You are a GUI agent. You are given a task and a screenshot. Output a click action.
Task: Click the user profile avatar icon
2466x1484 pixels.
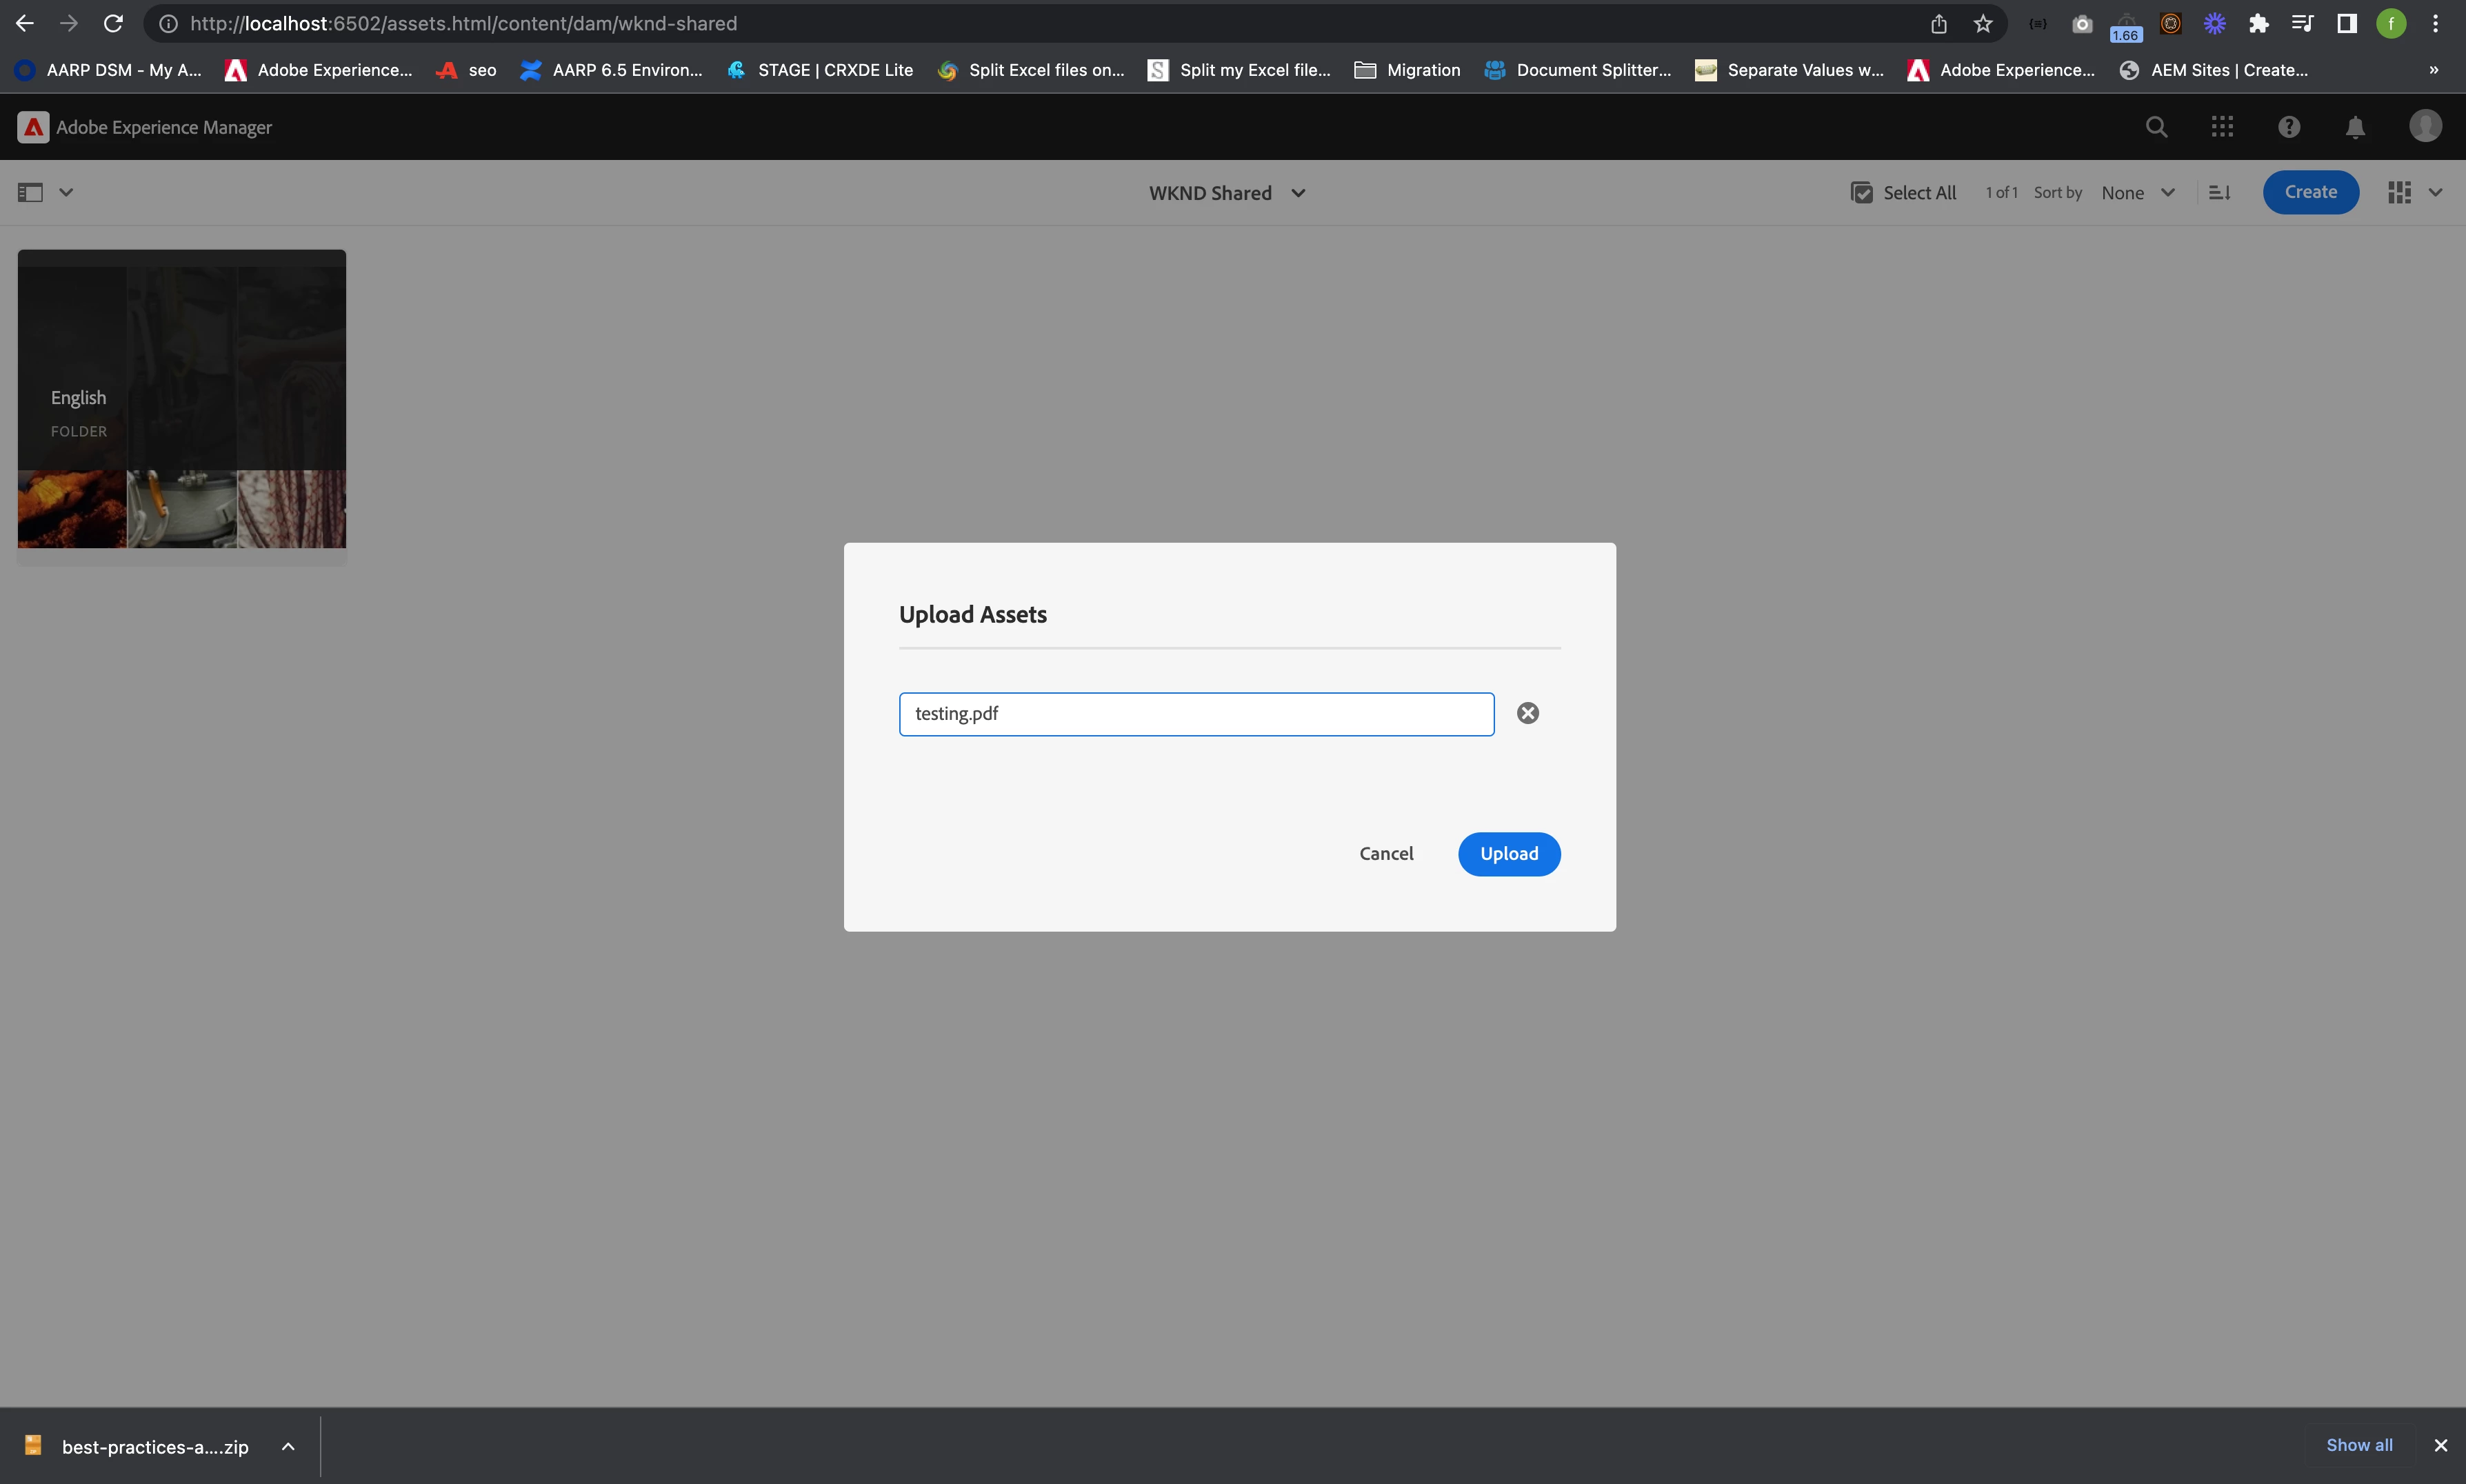2425,127
